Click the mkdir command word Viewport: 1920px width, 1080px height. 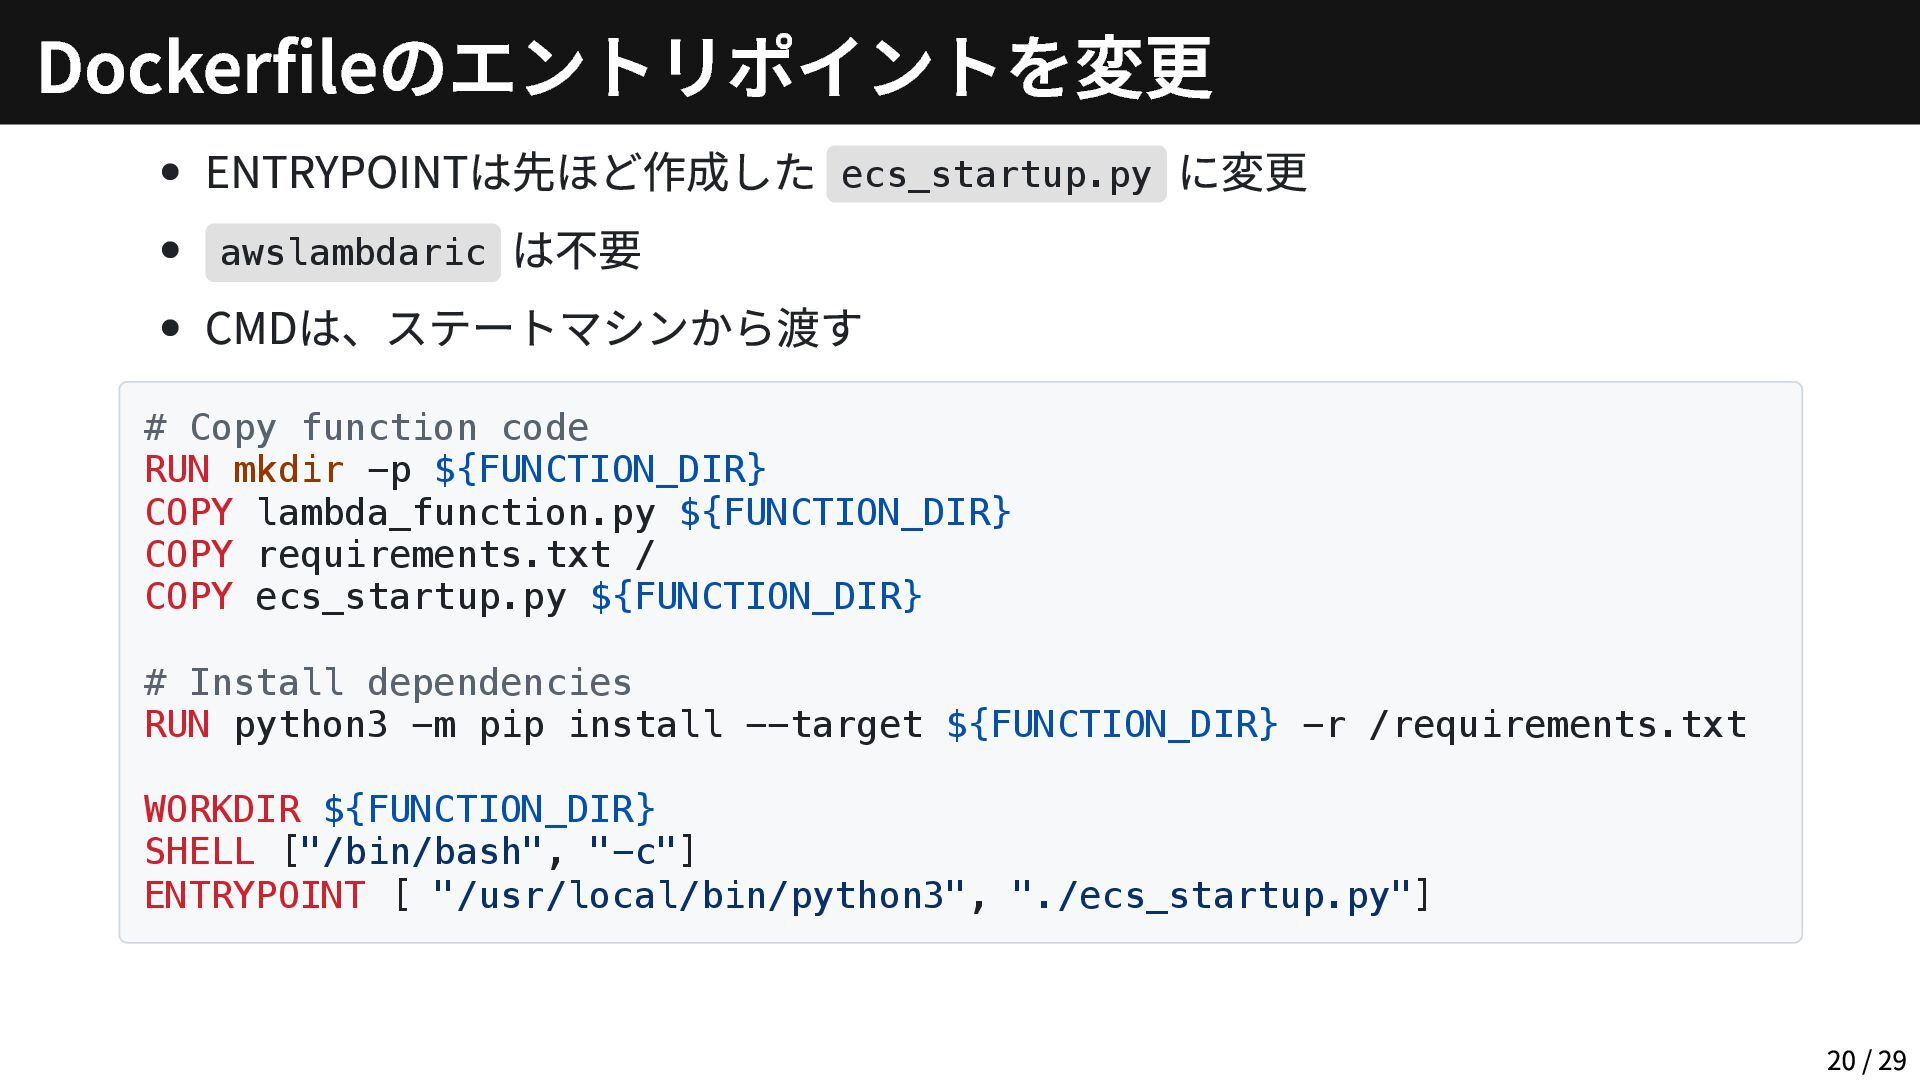click(288, 470)
